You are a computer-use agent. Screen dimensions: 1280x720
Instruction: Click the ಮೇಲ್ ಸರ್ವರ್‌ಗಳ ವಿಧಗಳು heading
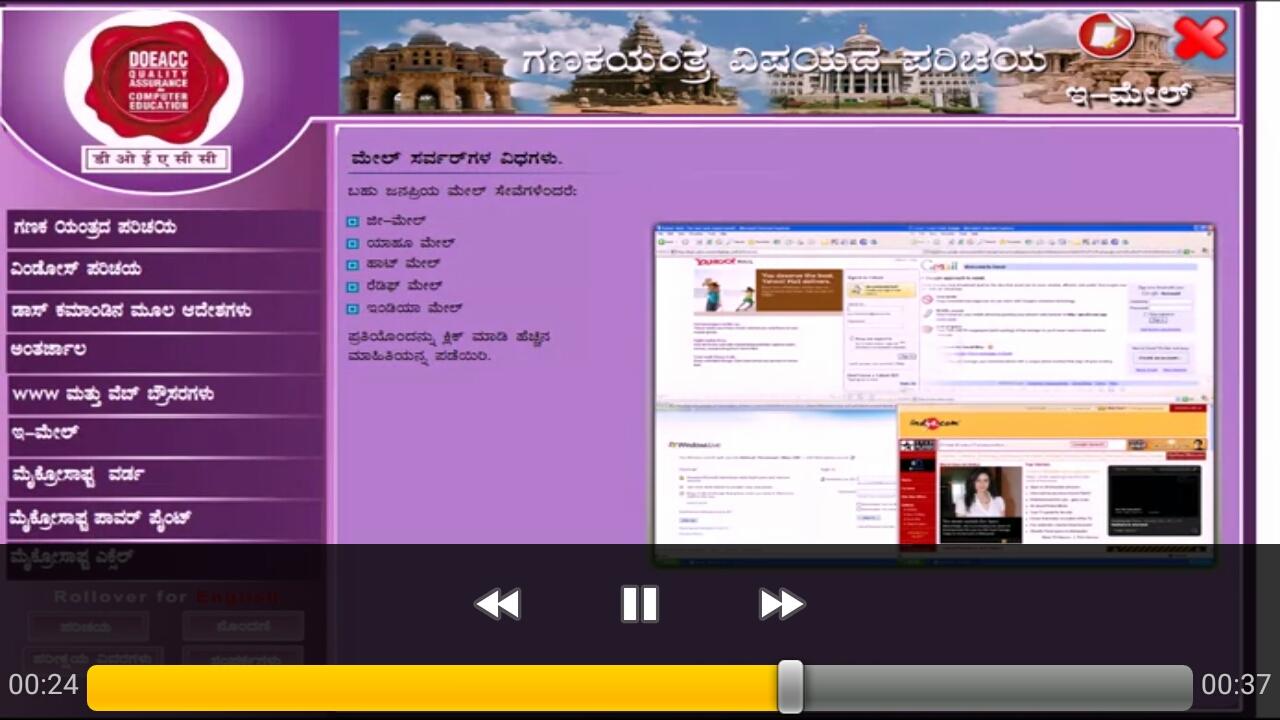click(x=456, y=159)
